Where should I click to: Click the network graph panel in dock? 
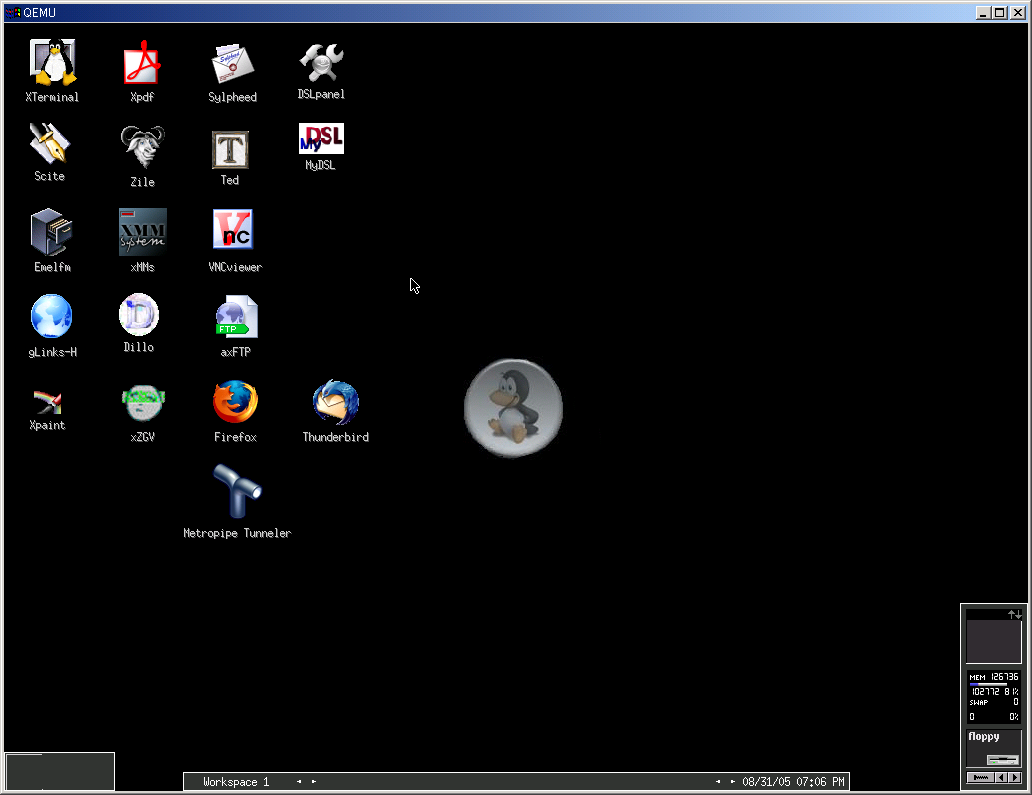(x=993, y=636)
